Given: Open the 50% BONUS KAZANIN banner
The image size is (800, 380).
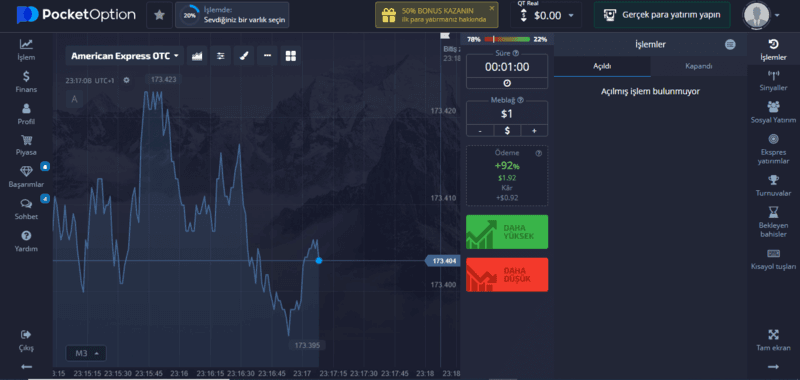Looking at the screenshot, I should pos(437,15).
